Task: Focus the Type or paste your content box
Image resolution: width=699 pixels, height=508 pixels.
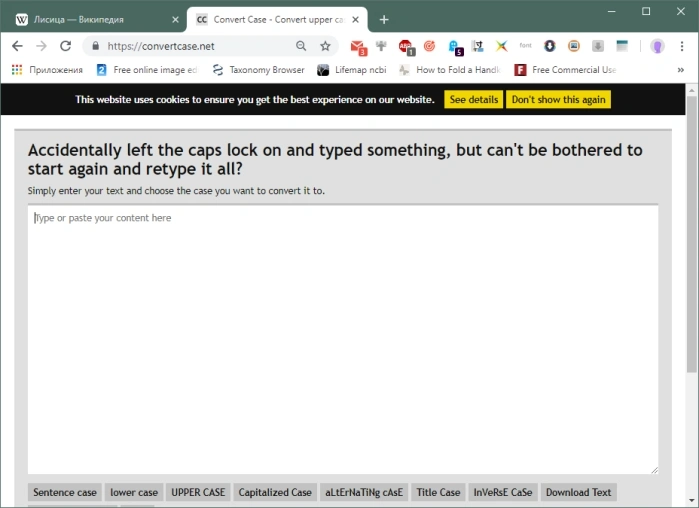Action: point(343,340)
